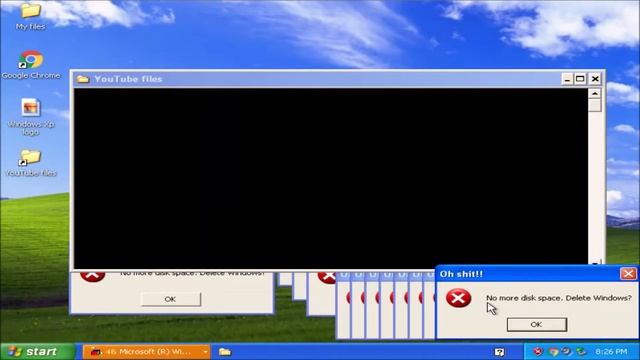
Task: Close the Oh shit!! dialog
Action: pyautogui.click(x=628, y=273)
